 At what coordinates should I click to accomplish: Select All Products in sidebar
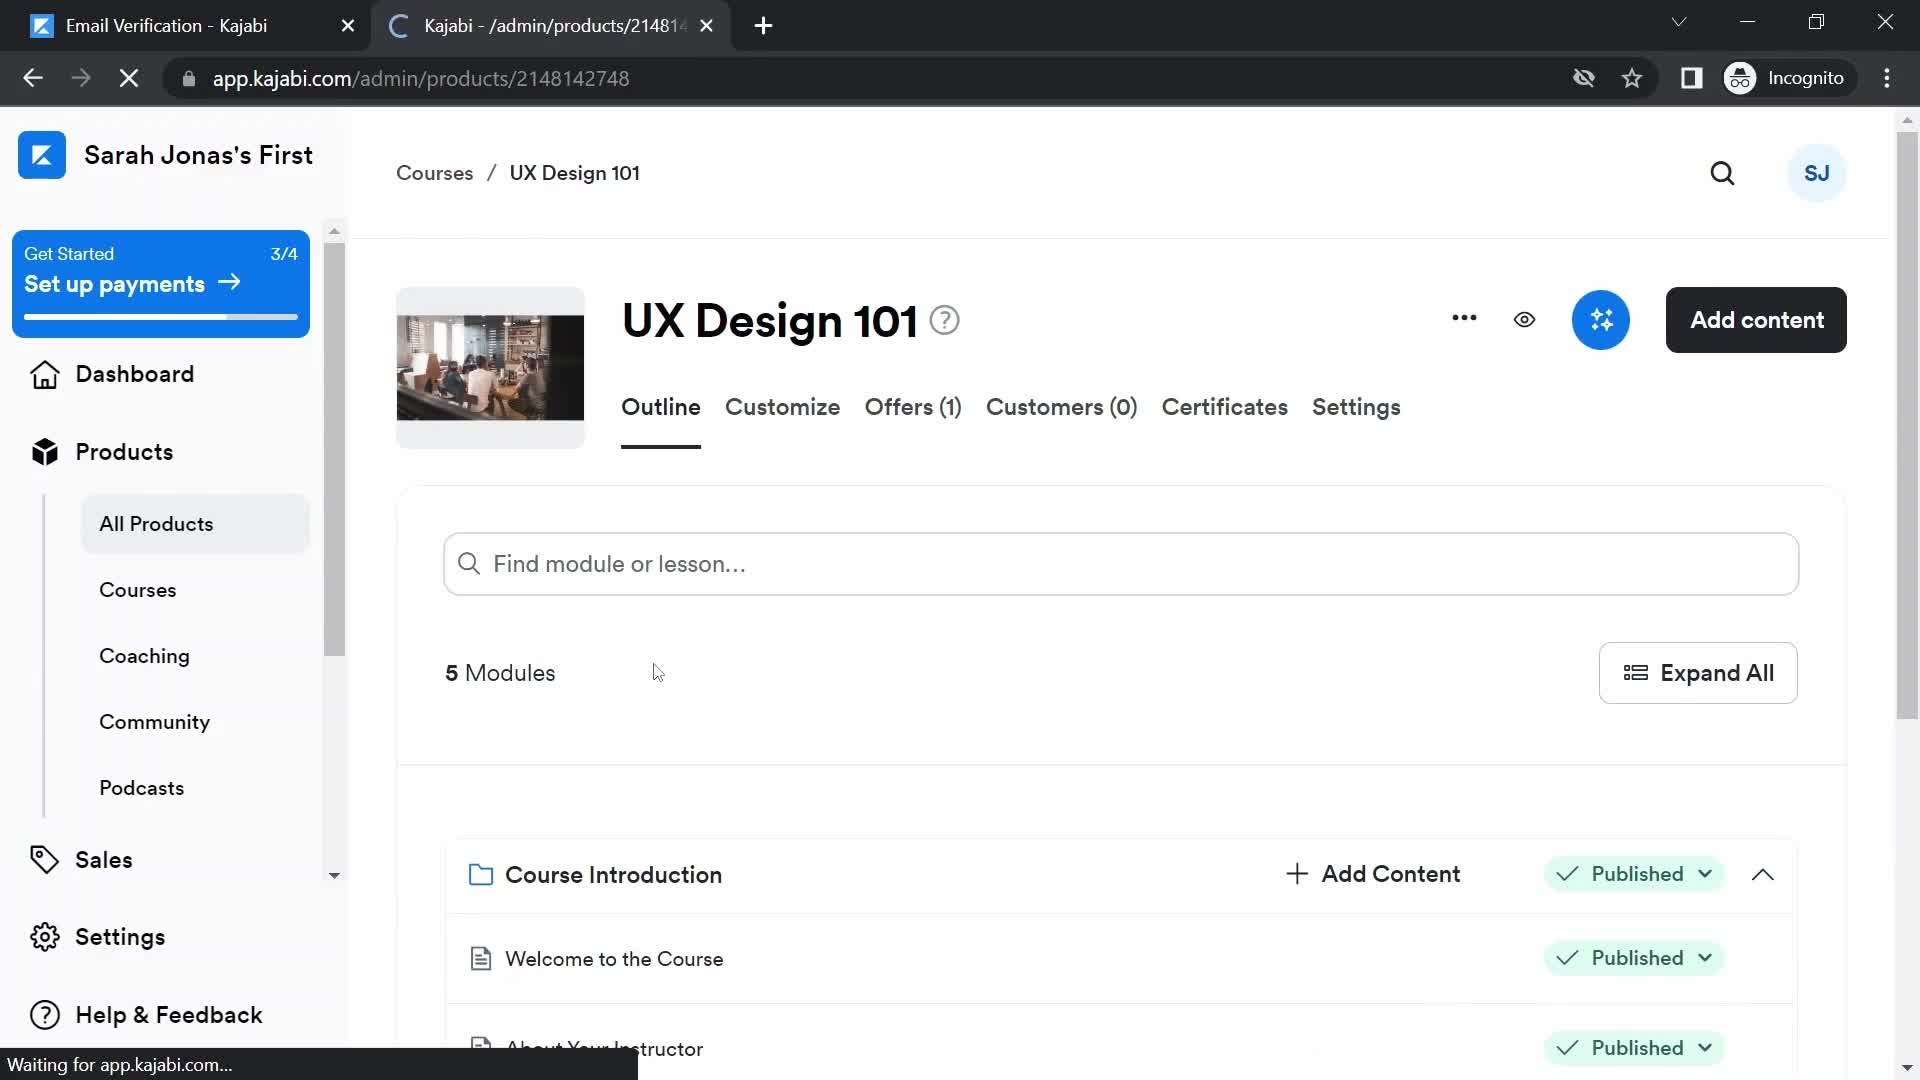tap(195, 524)
